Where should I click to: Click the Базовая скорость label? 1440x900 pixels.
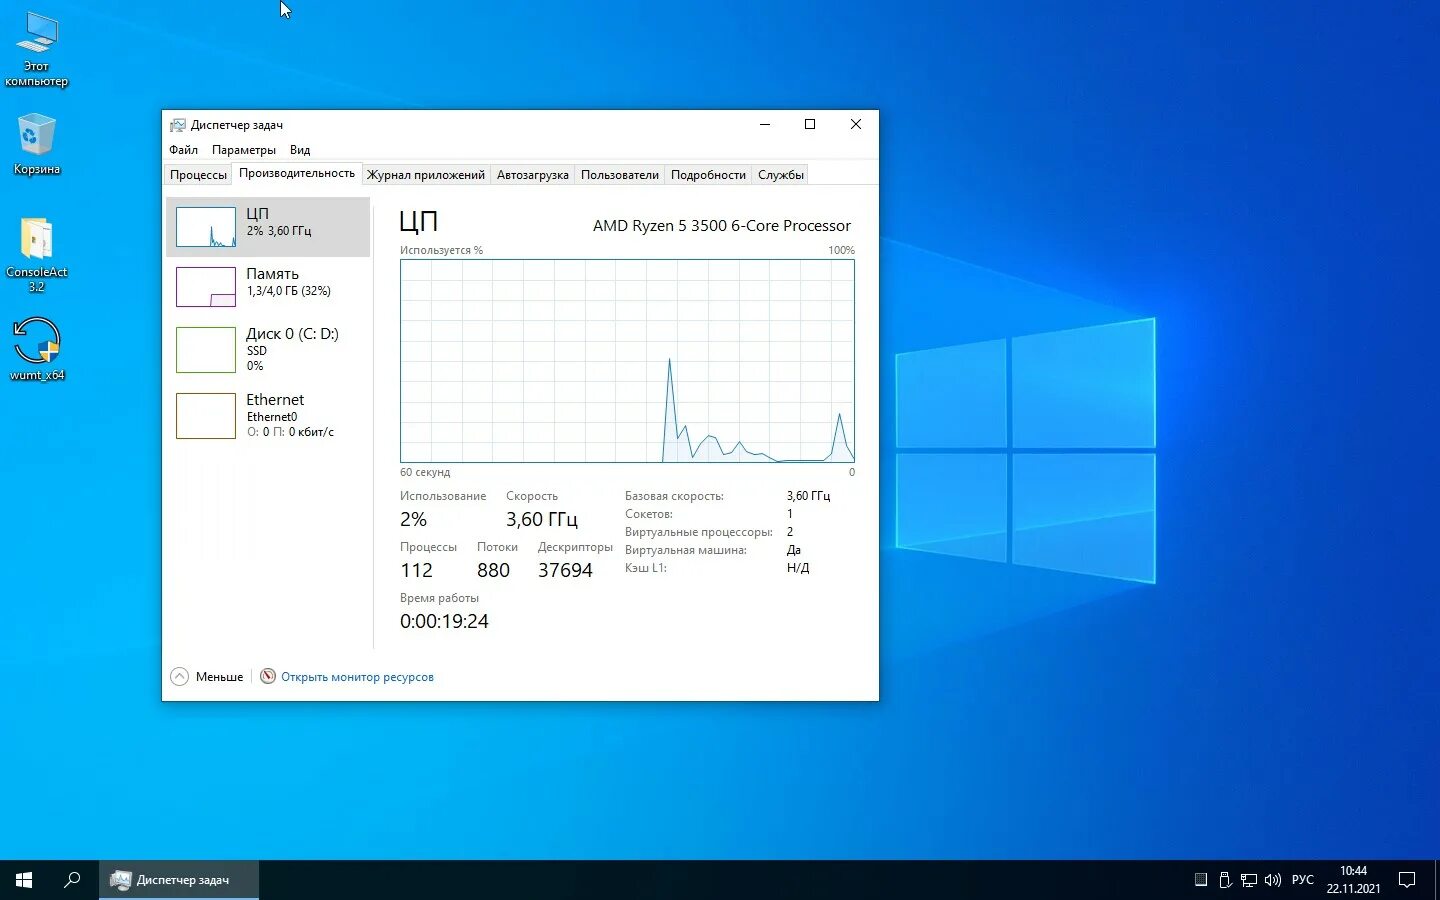click(674, 496)
